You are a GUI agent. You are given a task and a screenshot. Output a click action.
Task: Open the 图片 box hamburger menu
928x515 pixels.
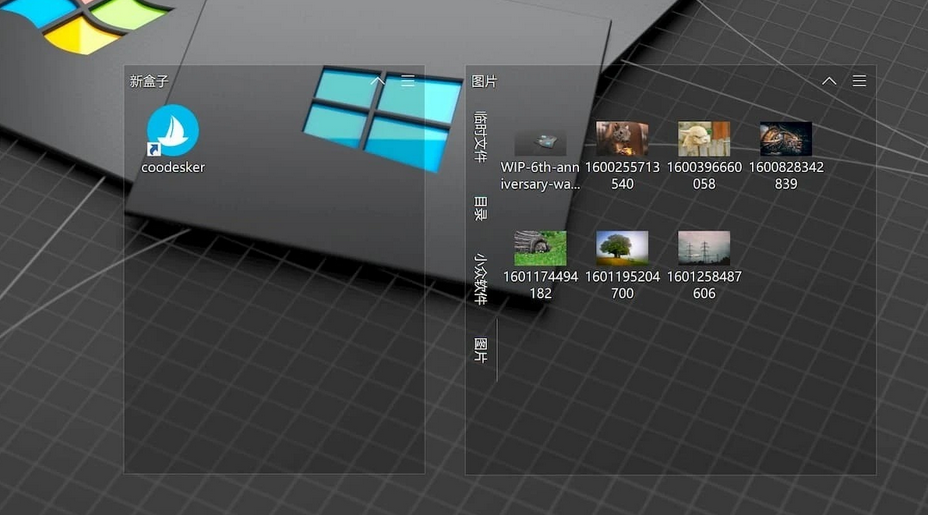[x=859, y=81]
